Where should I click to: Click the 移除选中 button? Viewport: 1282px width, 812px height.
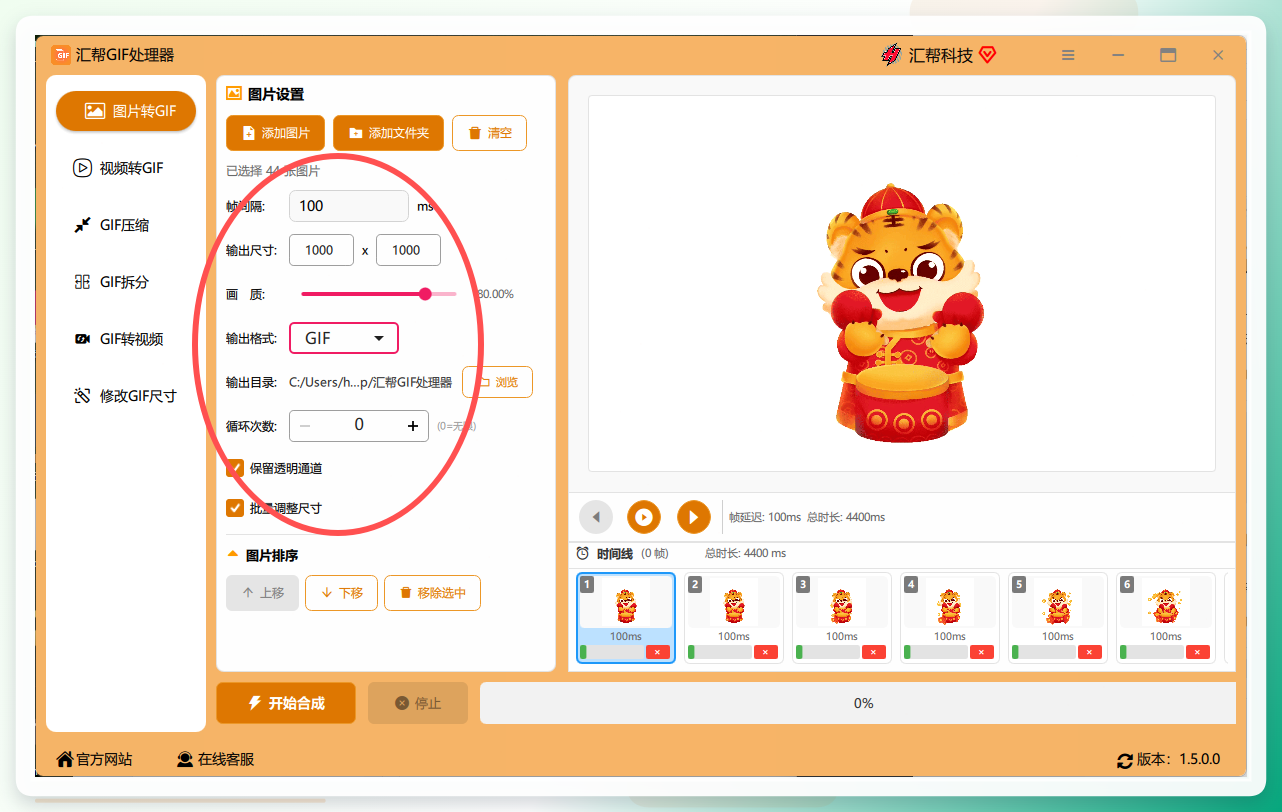(x=432, y=593)
